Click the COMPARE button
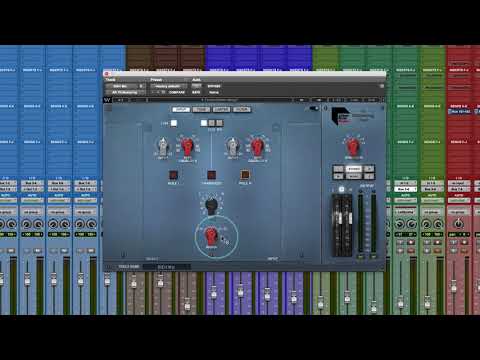The height and width of the screenshot is (360, 480). click(177, 92)
